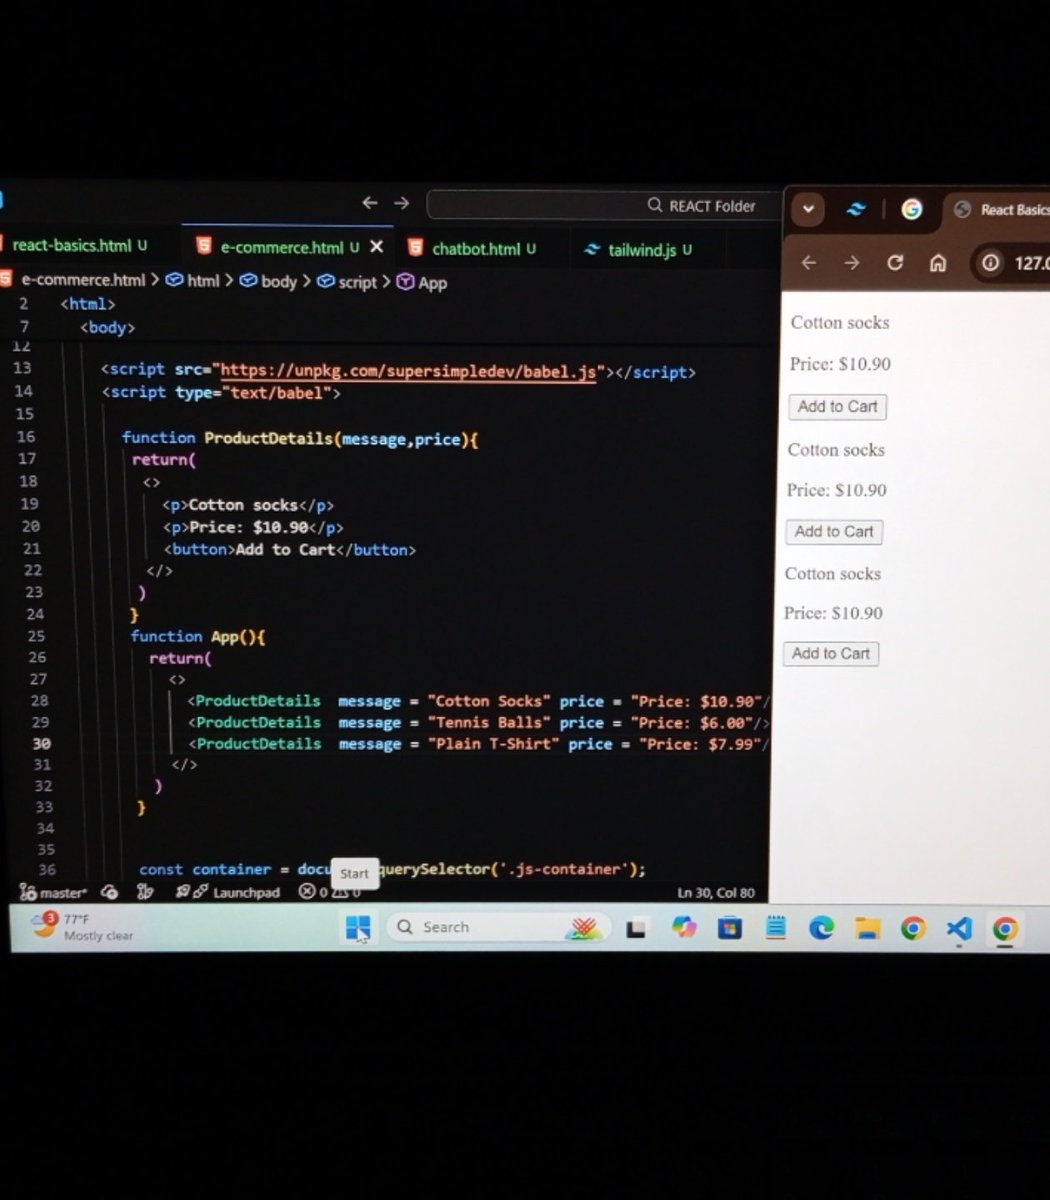Click the synchronize changes status bar icon
The height and width of the screenshot is (1200, 1050).
click(x=110, y=892)
